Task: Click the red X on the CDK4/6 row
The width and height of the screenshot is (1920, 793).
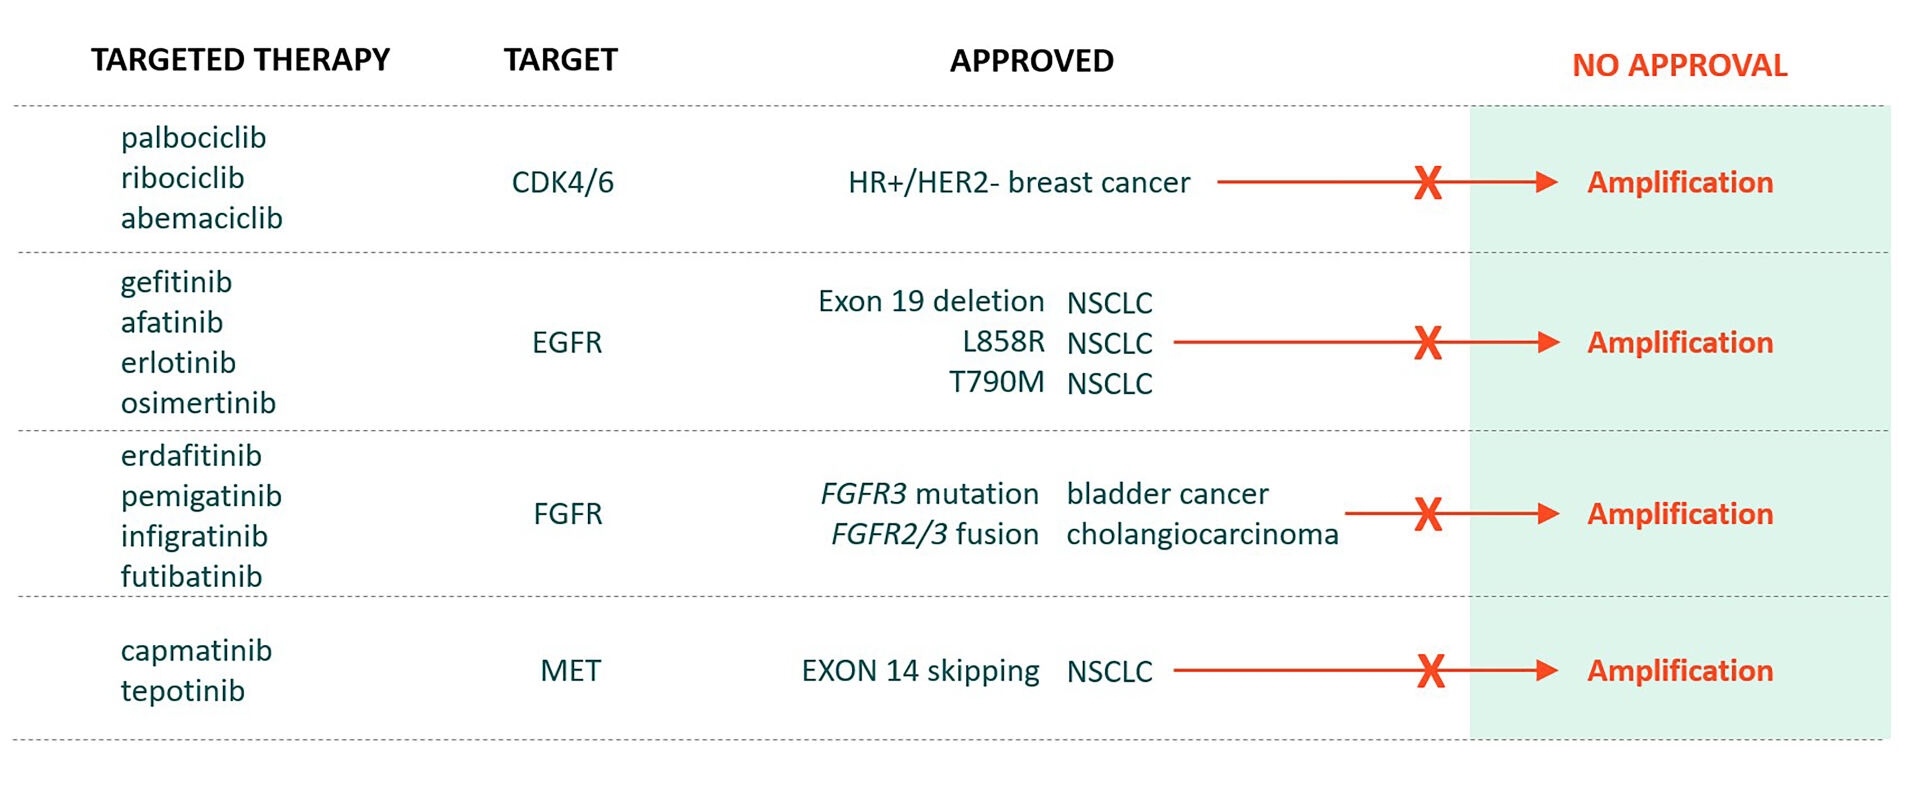Action: [1428, 182]
